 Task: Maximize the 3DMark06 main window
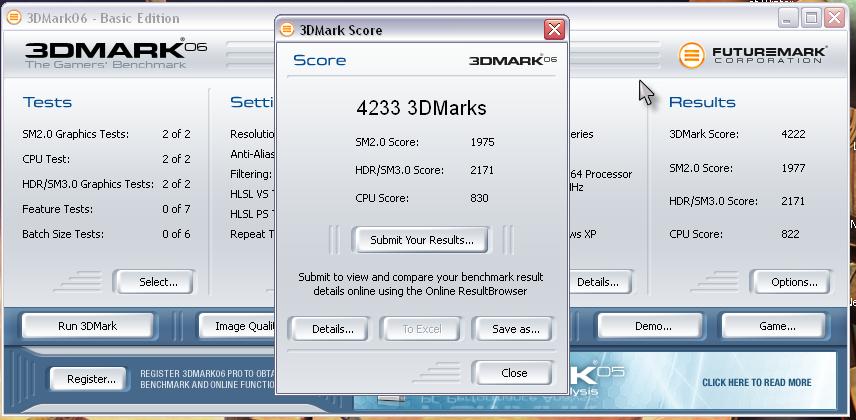click(x=811, y=18)
